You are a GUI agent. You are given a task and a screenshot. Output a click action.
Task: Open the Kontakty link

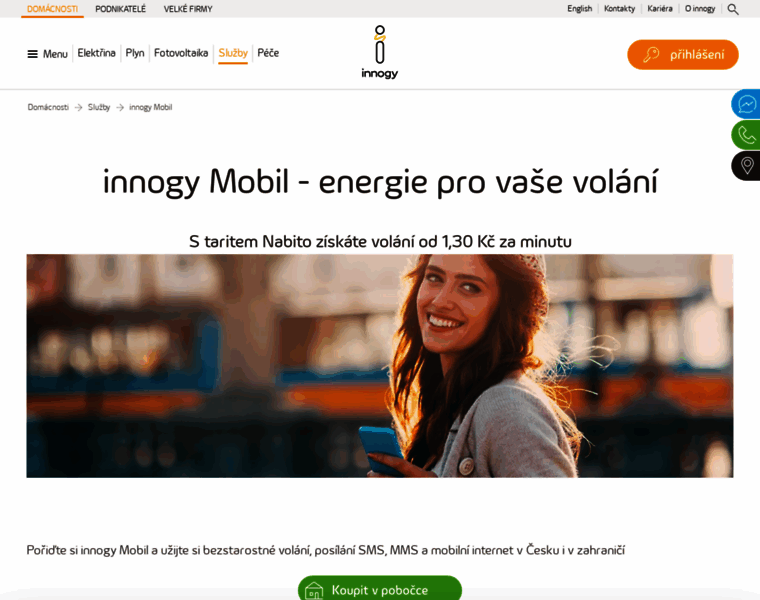[x=619, y=8]
